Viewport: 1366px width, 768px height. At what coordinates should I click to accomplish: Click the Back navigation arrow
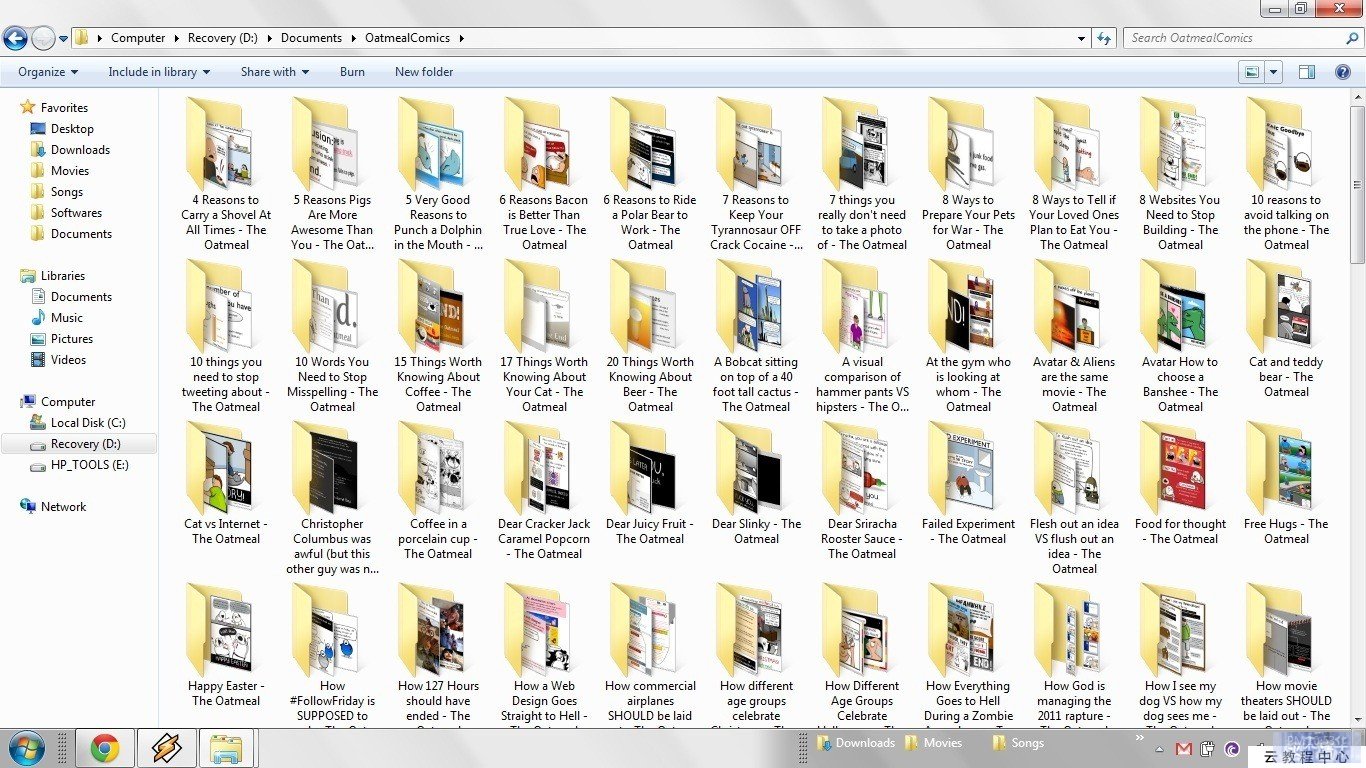[x=15, y=39]
